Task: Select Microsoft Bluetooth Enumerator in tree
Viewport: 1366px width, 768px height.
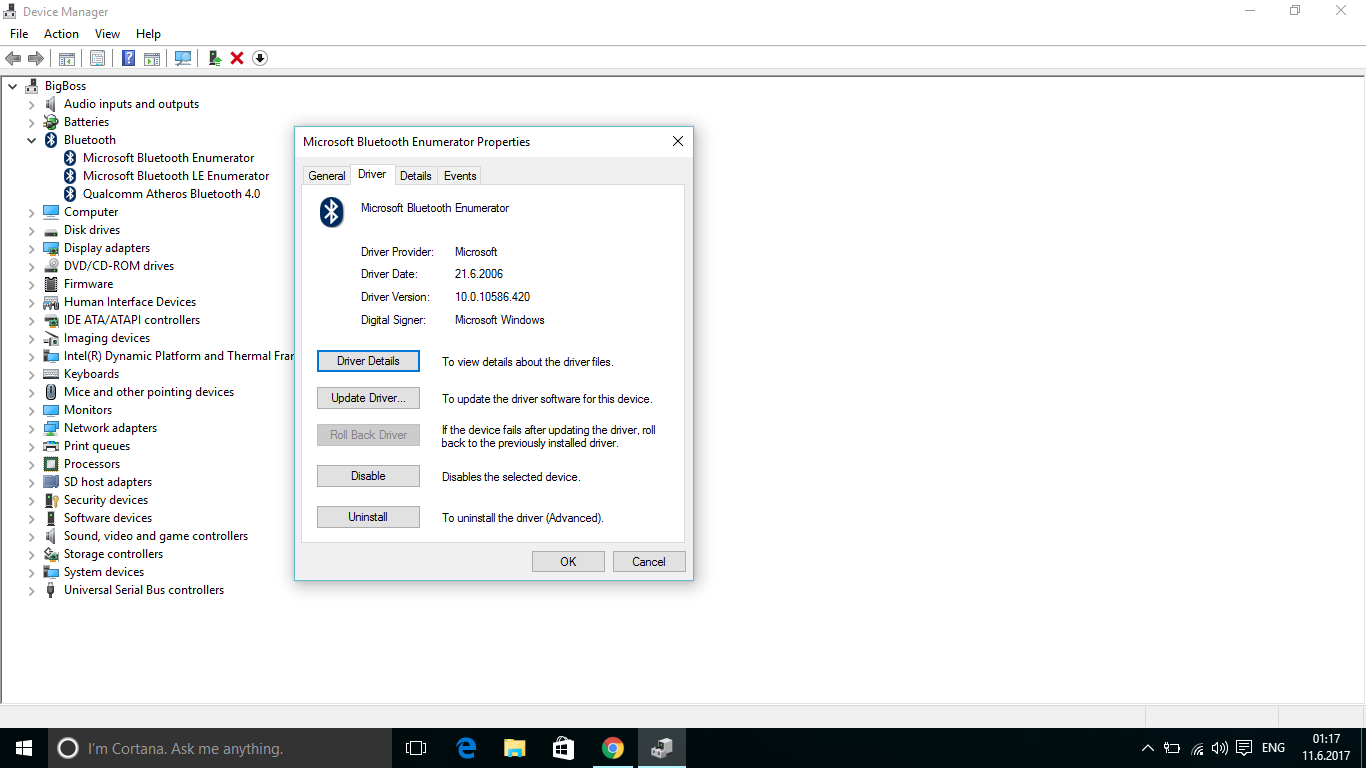Action: (168, 158)
